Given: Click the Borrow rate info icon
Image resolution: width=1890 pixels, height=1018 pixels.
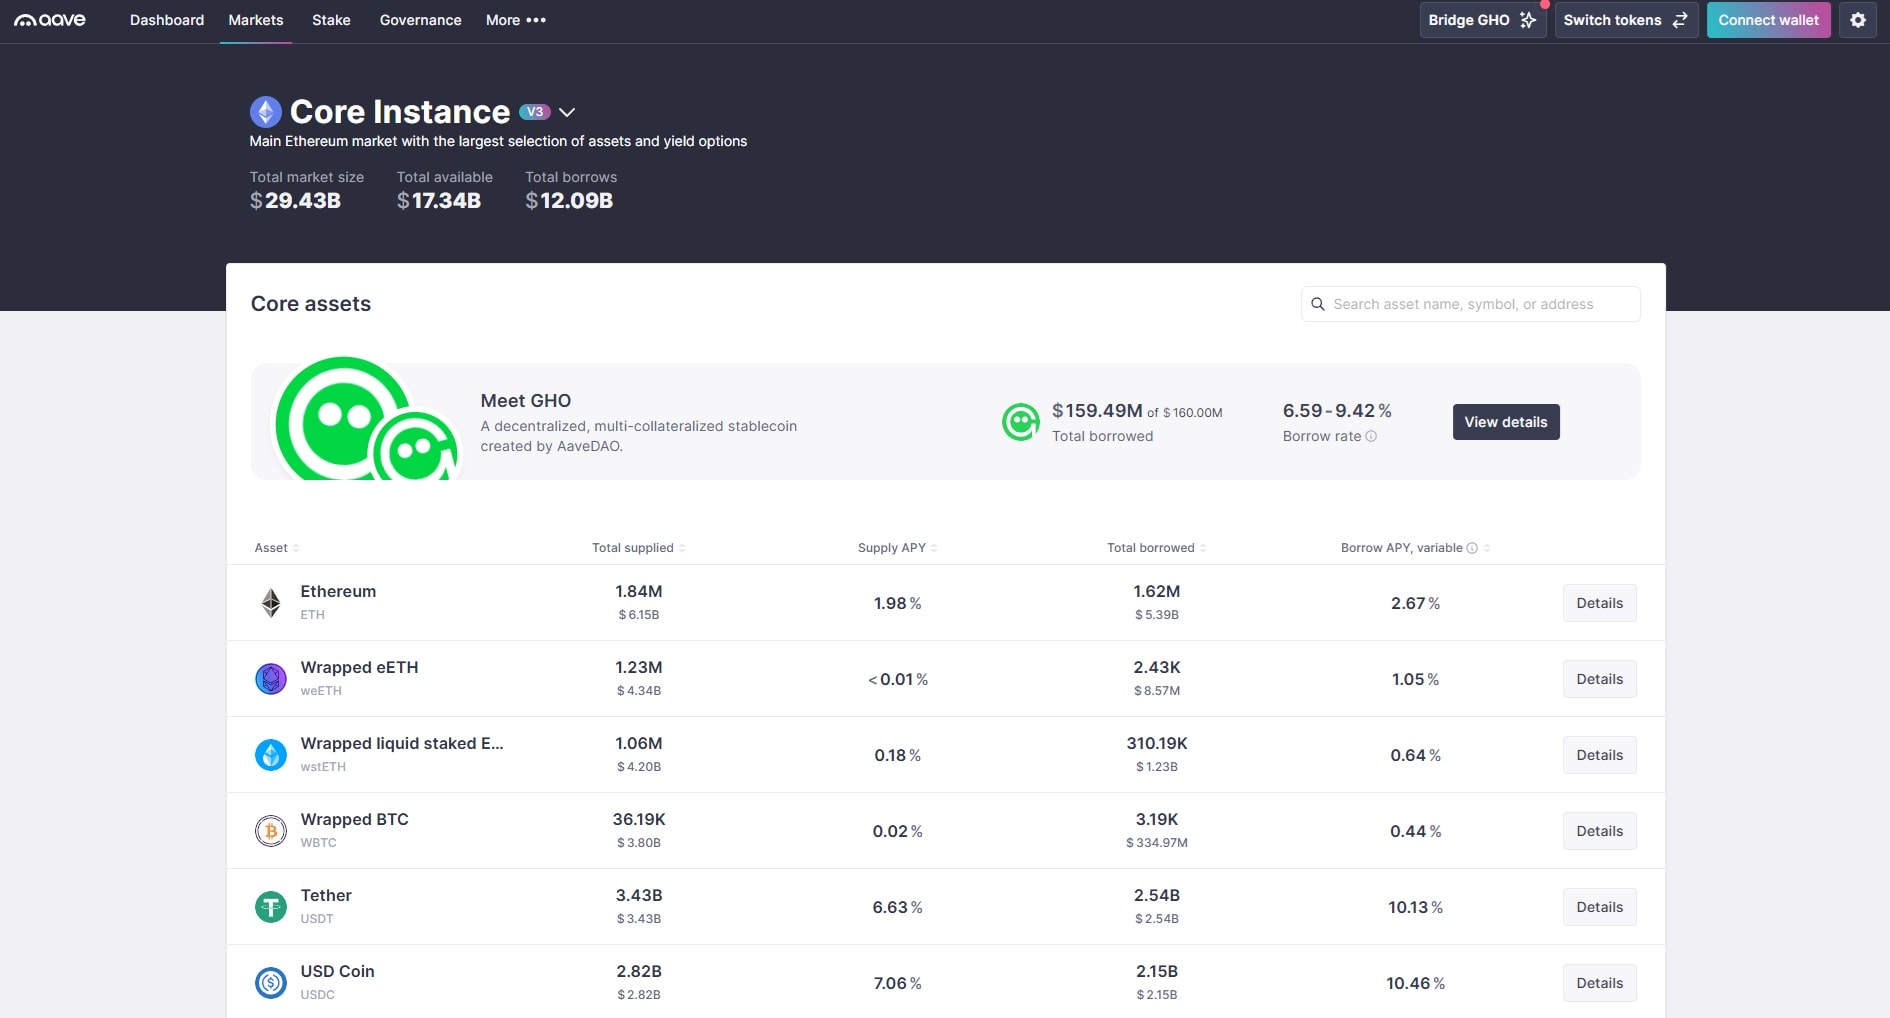Looking at the screenshot, I should click(x=1371, y=436).
